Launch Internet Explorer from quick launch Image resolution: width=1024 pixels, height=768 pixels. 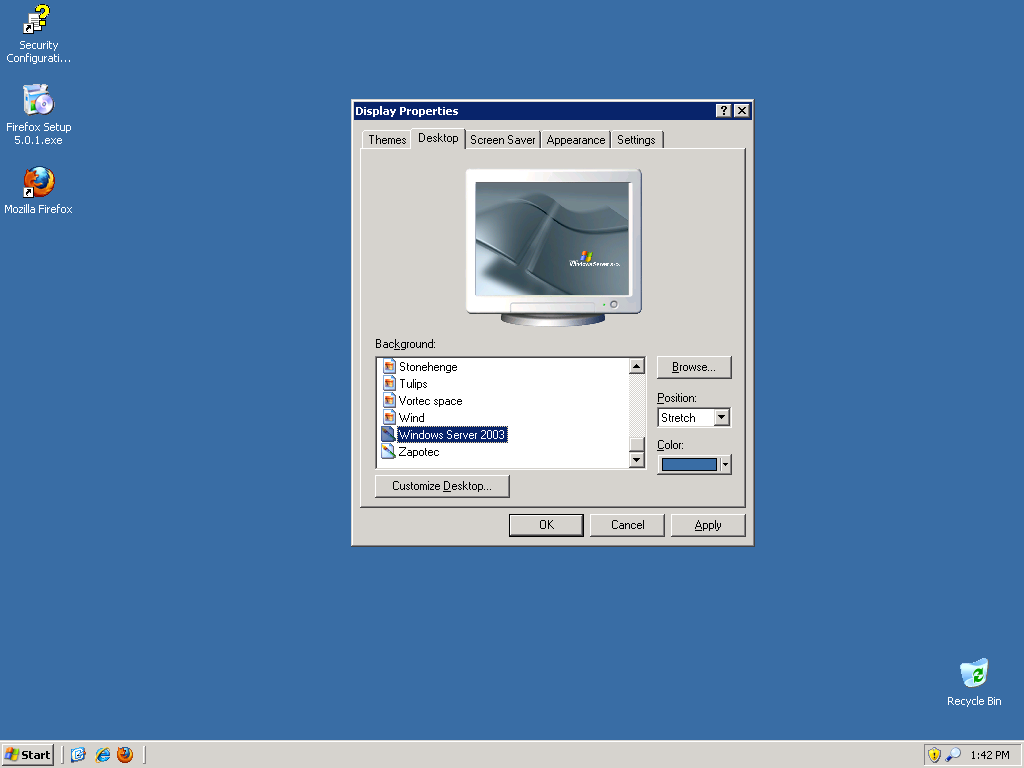[103, 755]
